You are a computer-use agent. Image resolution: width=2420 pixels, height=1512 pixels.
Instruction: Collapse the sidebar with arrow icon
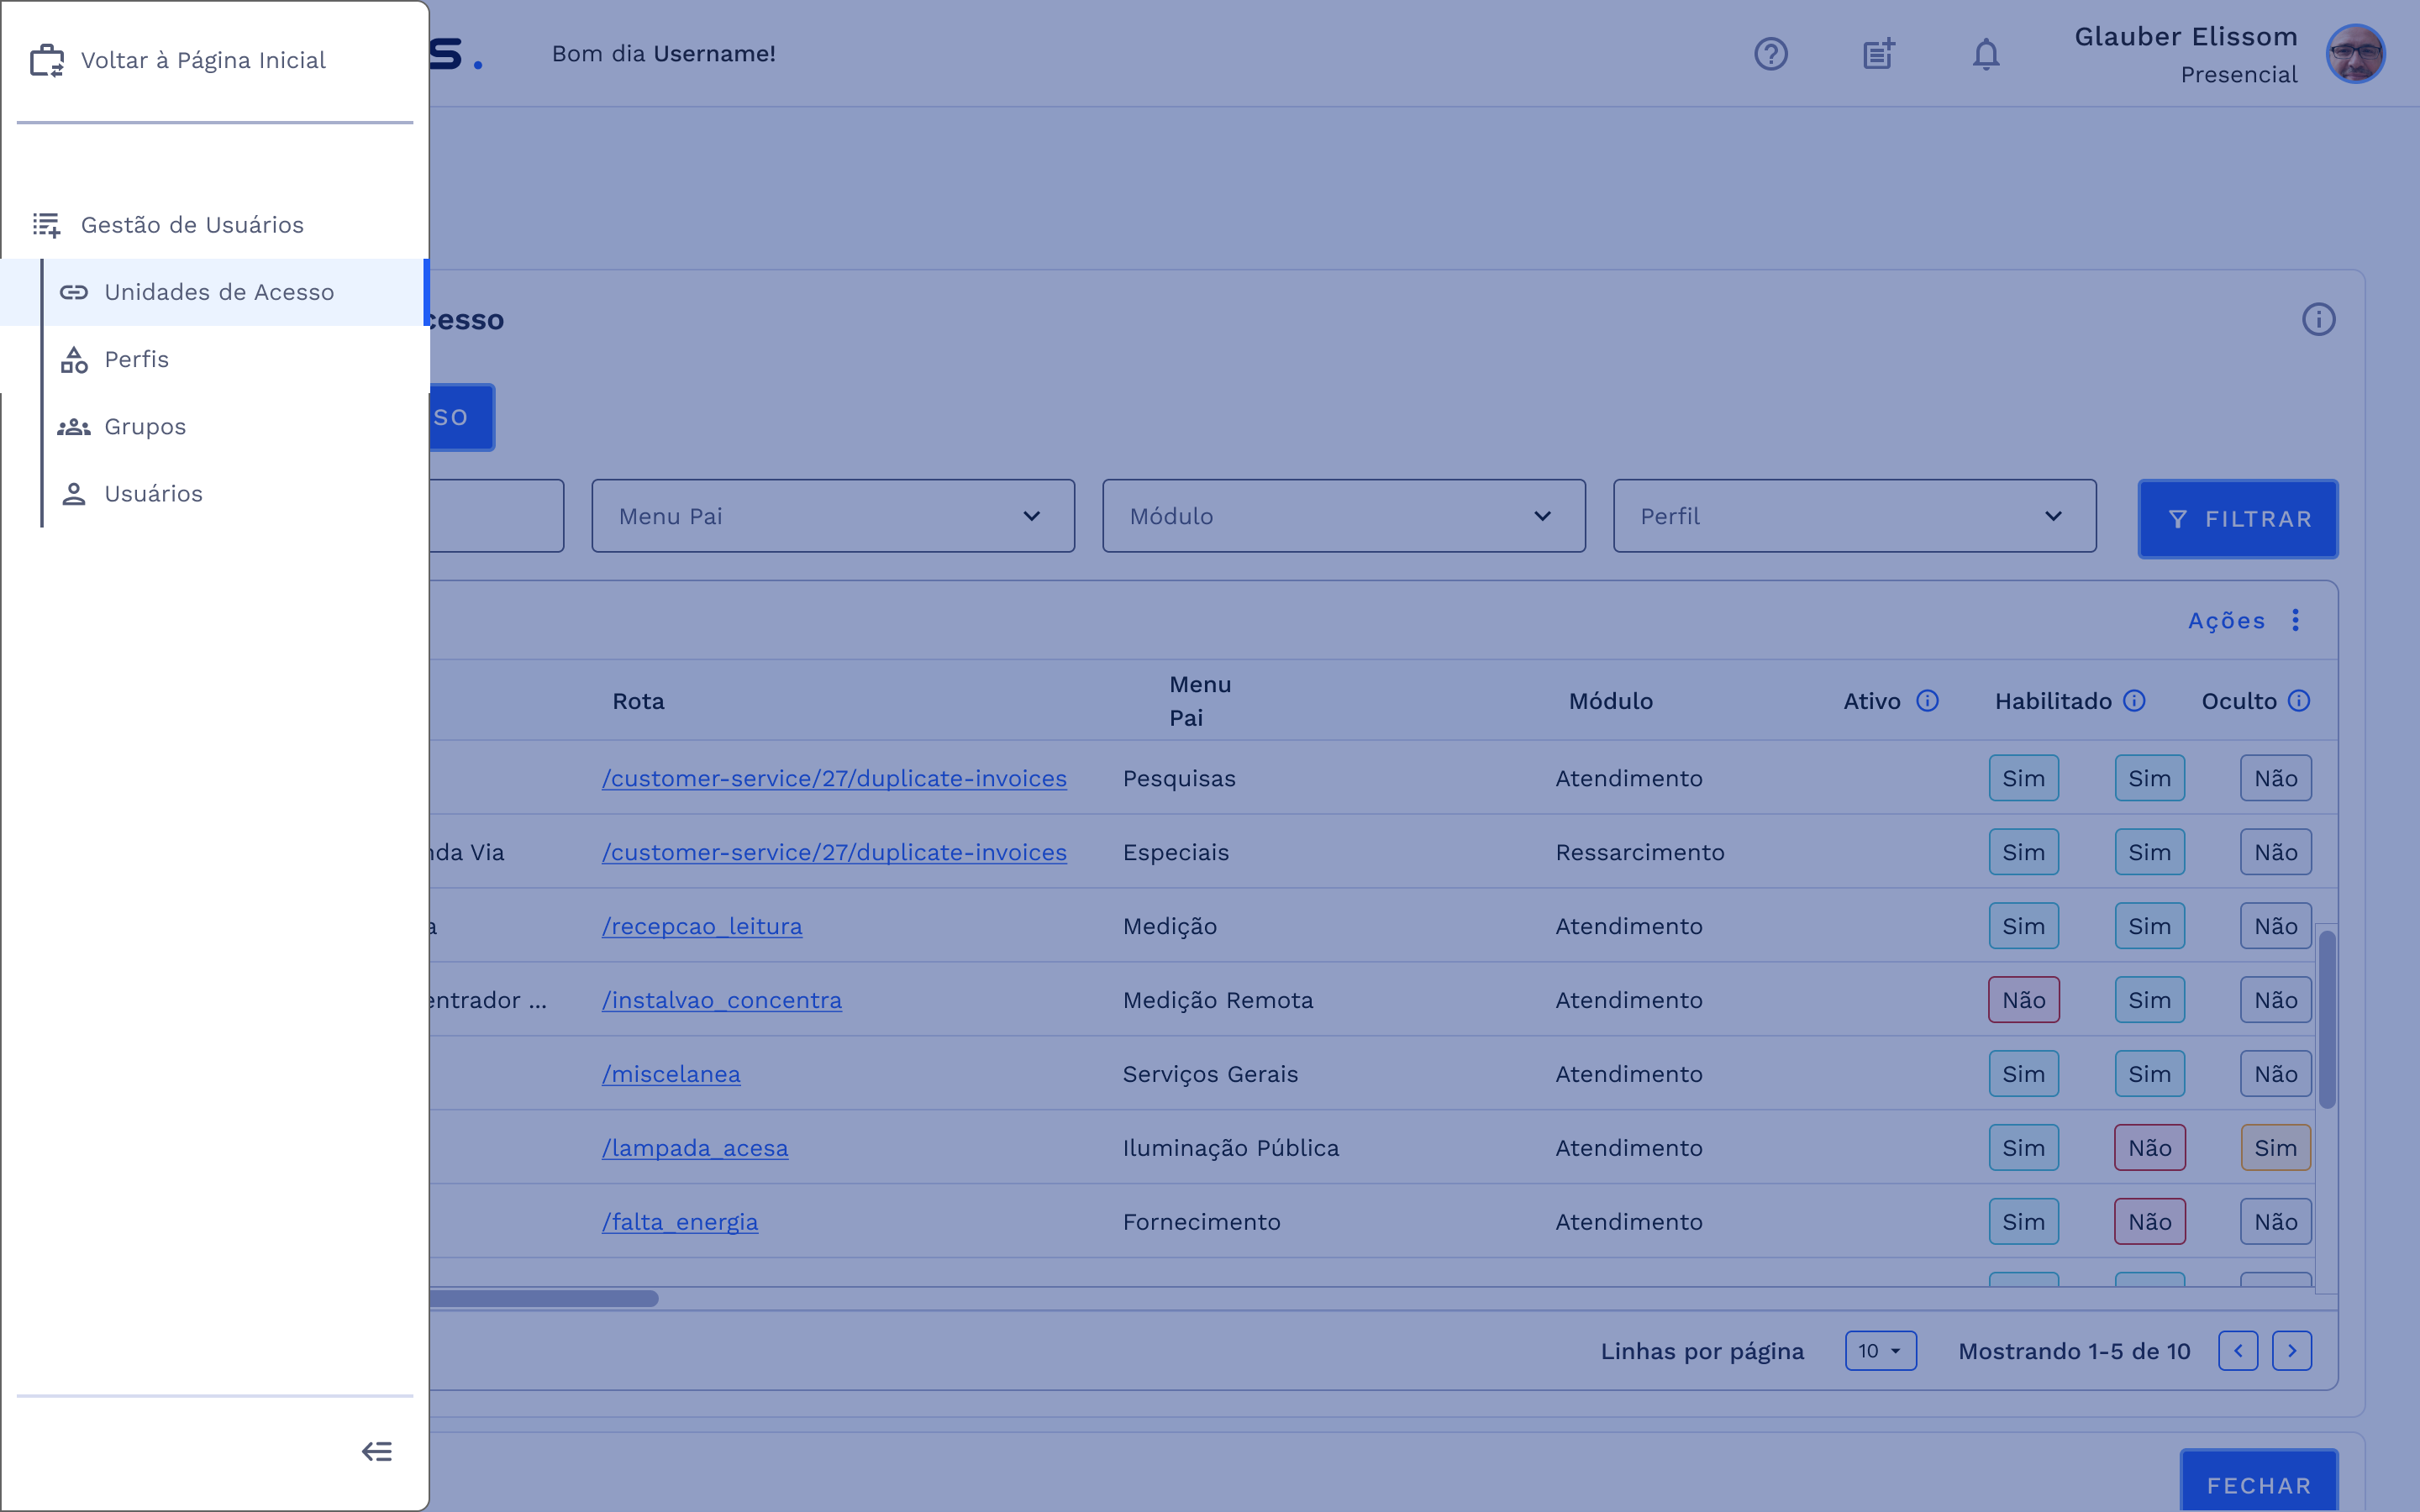pyautogui.click(x=377, y=1451)
